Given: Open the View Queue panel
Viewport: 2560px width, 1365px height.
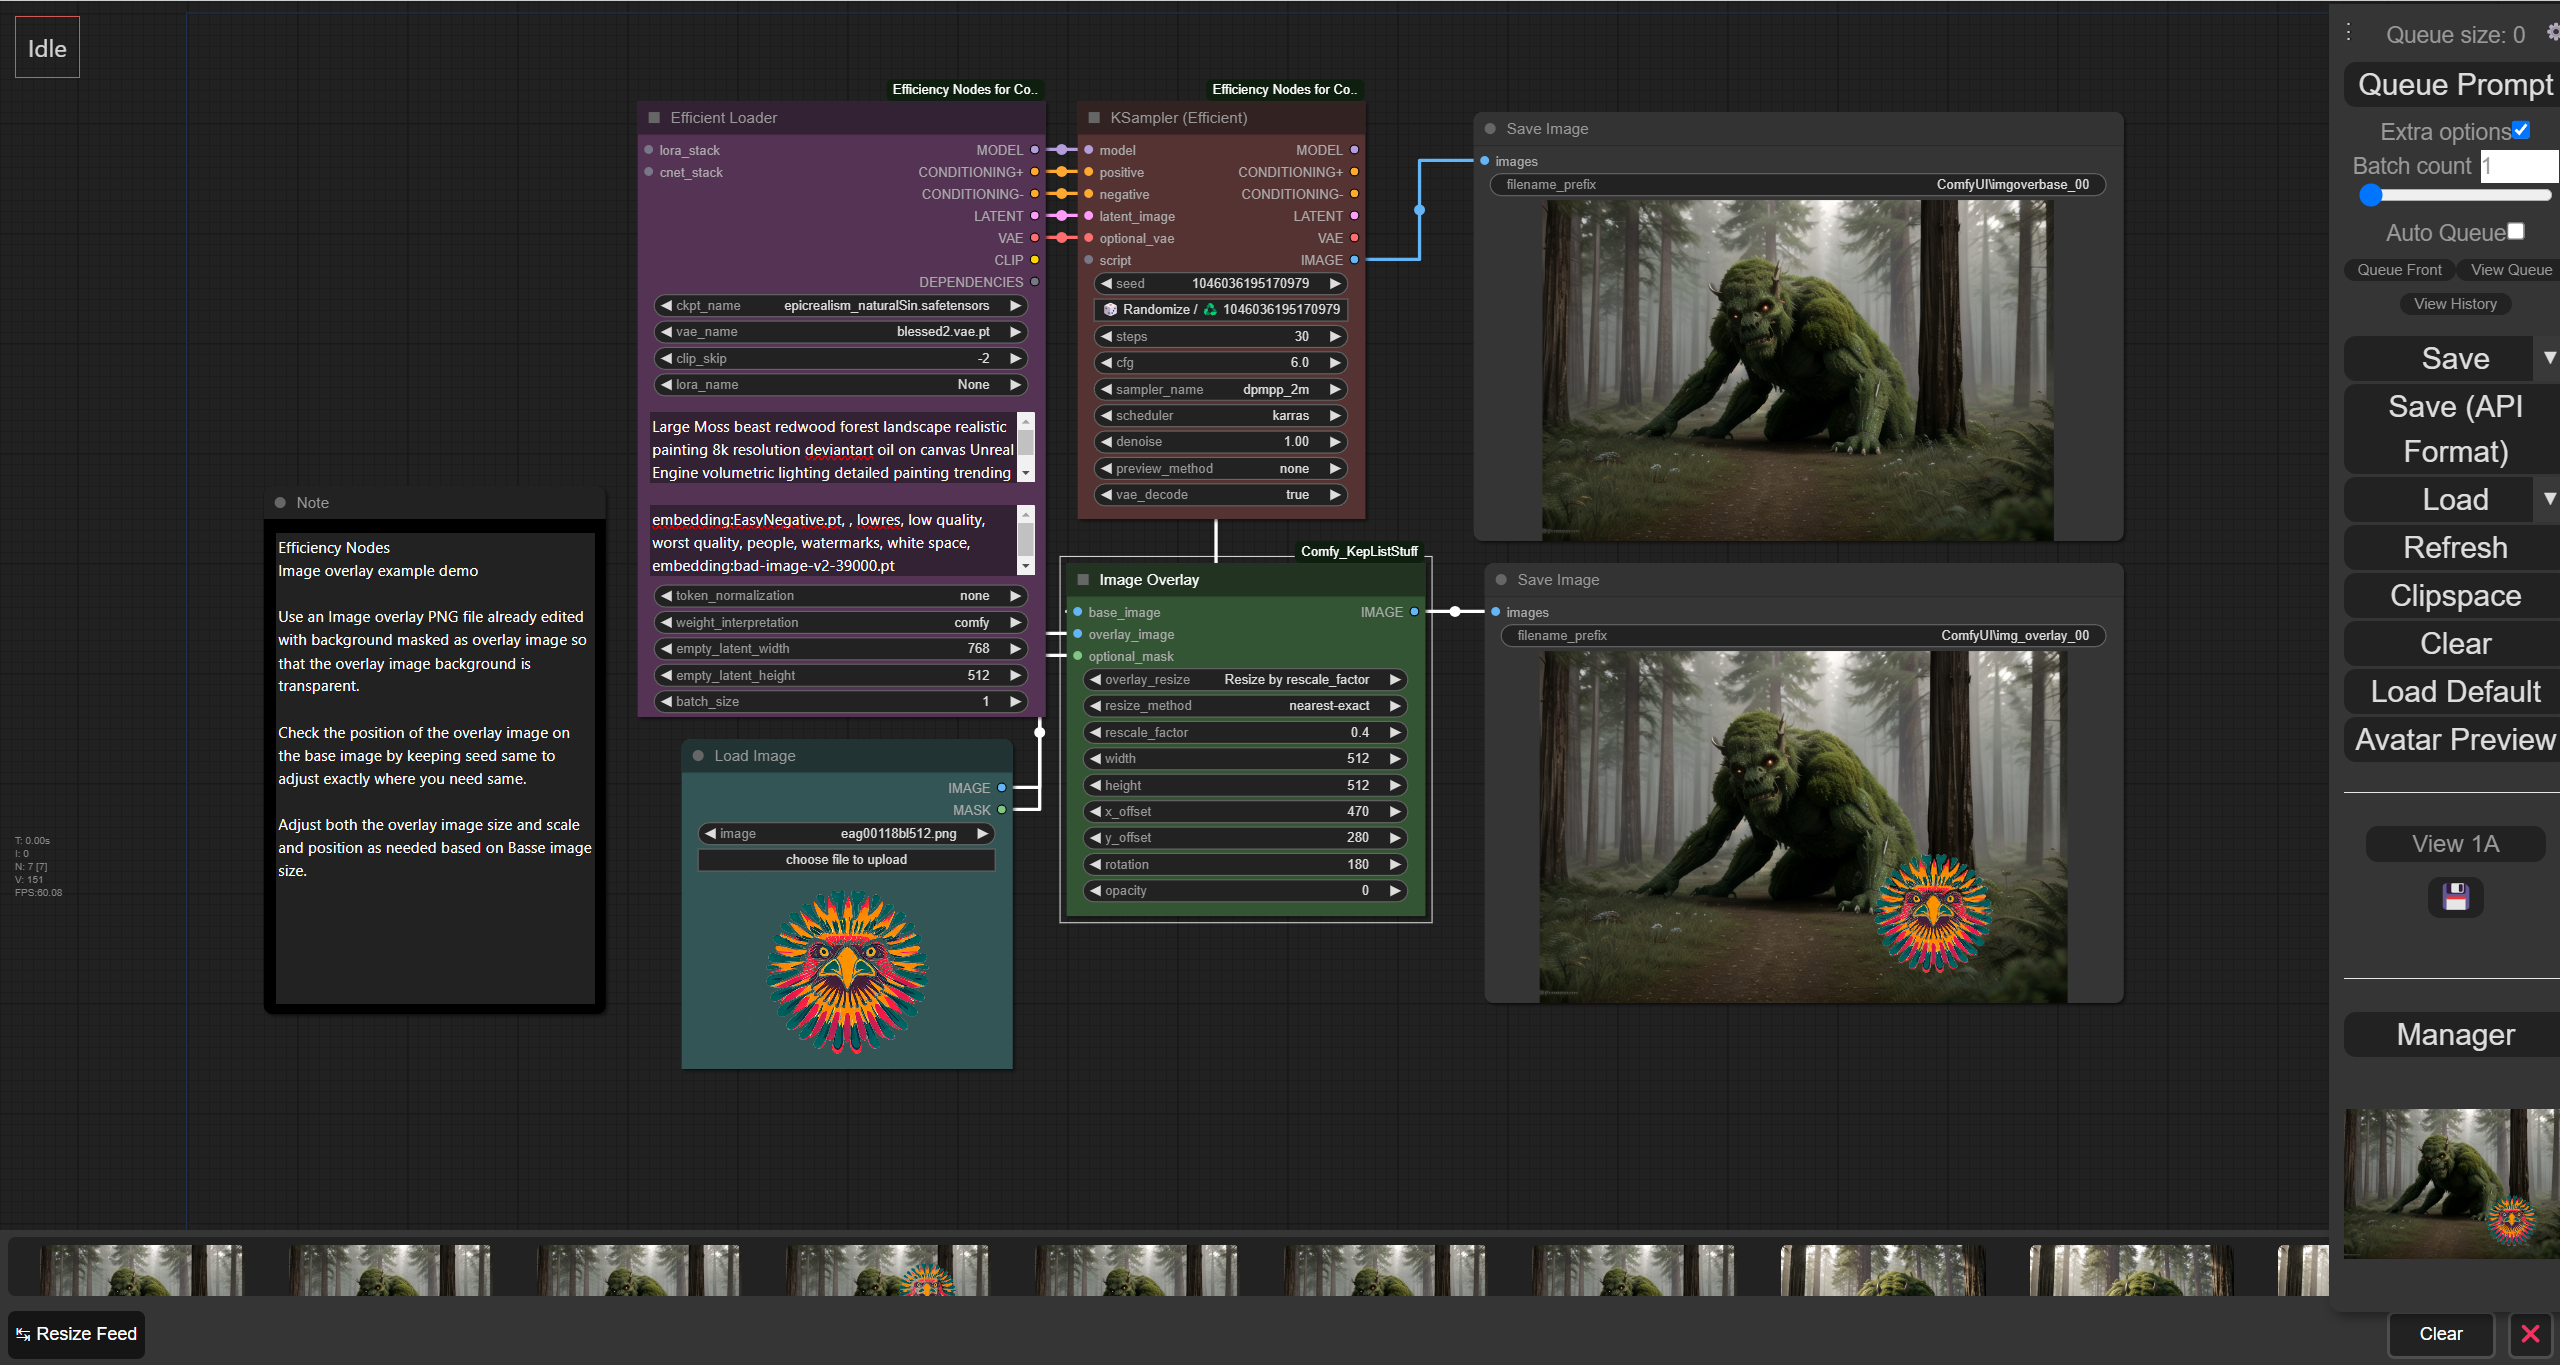Looking at the screenshot, I should [x=2510, y=270].
